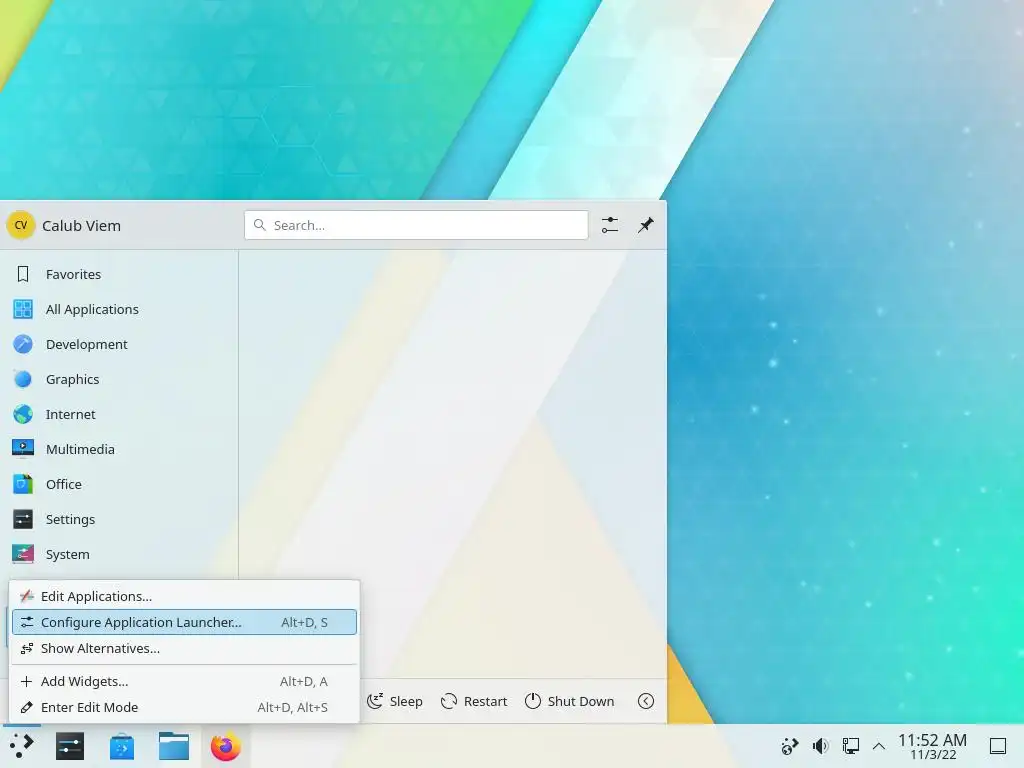The height and width of the screenshot is (768, 1024).
Task: Click the System category icon
Action: [x=23, y=554]
